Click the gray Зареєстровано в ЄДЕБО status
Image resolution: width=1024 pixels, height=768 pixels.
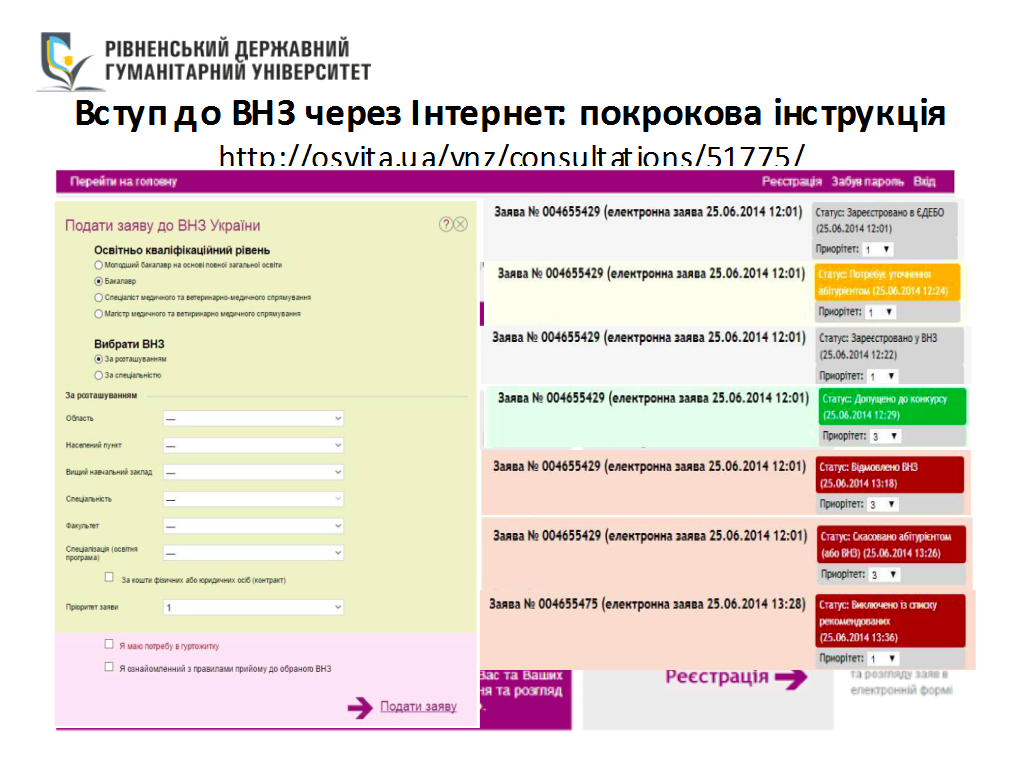[x=885, y=220]
